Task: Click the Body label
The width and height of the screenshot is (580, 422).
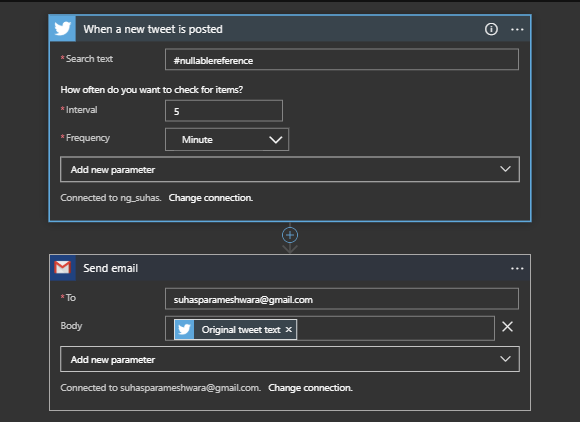Action: click(71, 326)
